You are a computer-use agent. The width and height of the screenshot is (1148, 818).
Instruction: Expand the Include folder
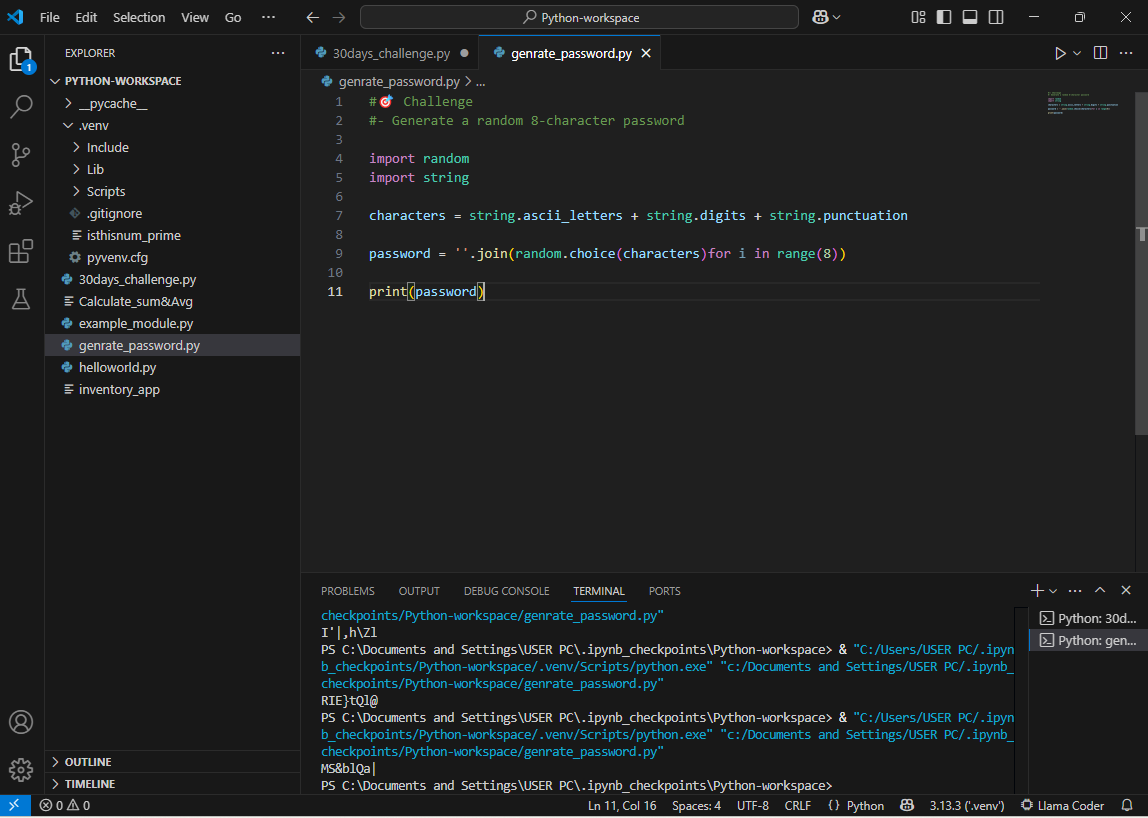click(x=77, y=147)
